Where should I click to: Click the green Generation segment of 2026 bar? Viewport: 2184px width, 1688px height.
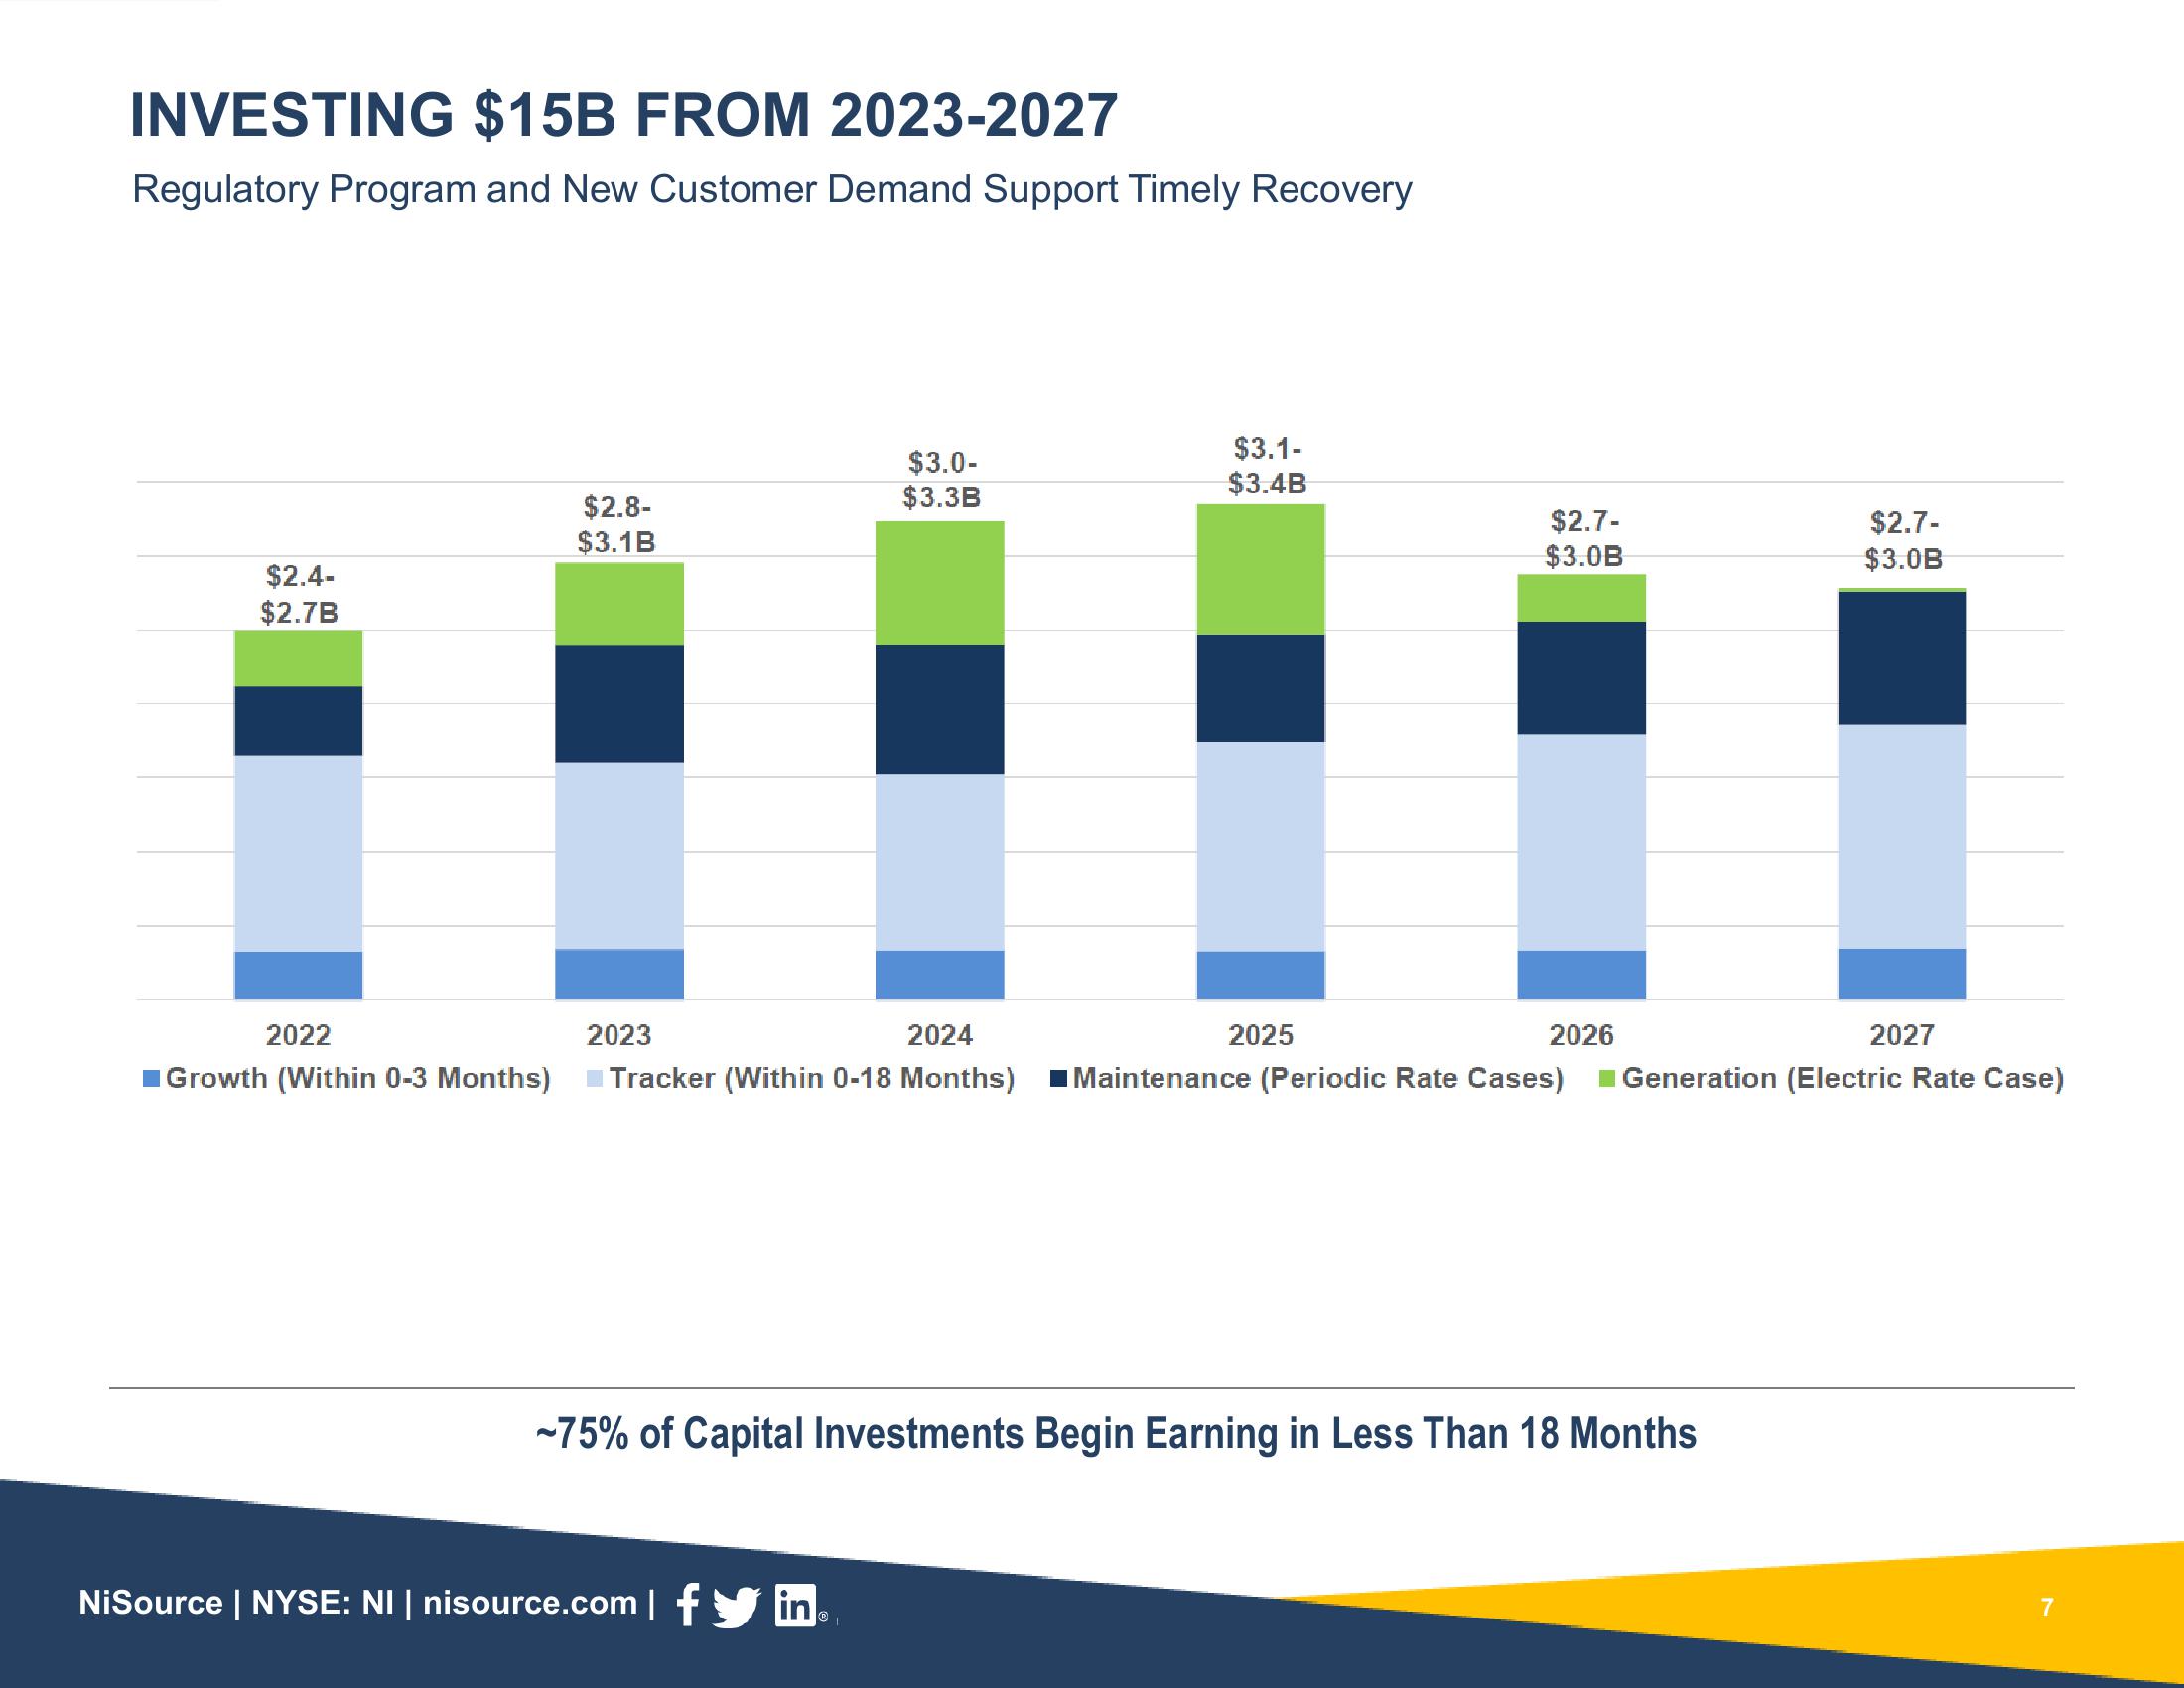tap(1582, 598)
